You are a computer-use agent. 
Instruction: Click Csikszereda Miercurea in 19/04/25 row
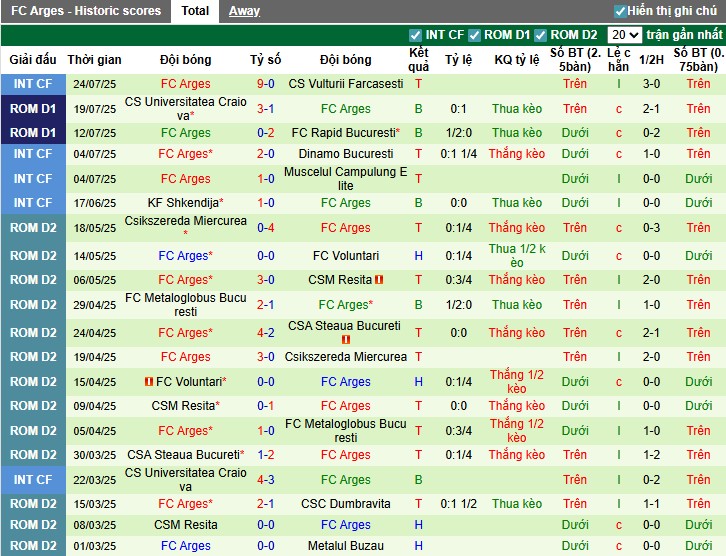click(x=345, y=357)
